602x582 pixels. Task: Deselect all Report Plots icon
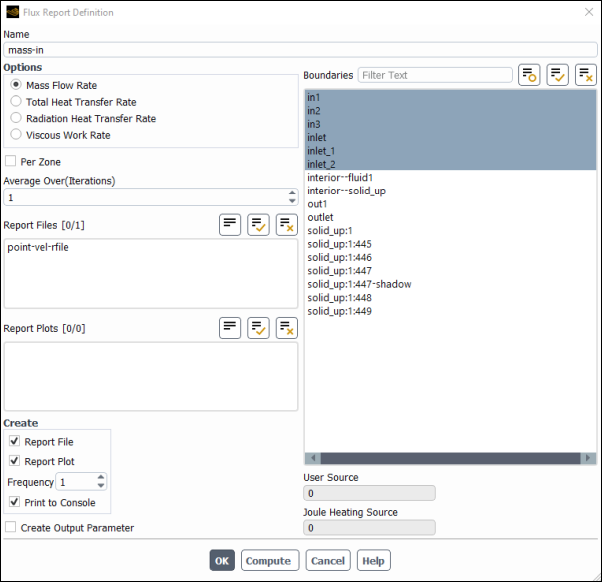click(x=287, y=328)
